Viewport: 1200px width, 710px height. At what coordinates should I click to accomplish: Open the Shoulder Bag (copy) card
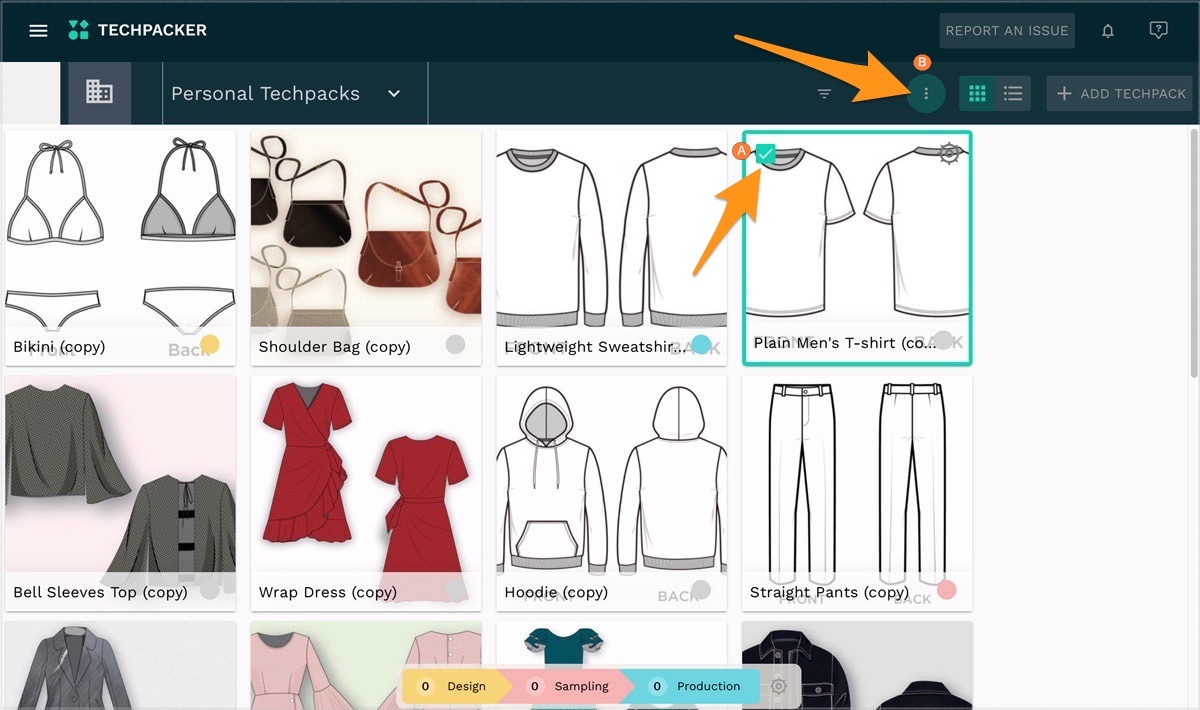click(366, 248)
